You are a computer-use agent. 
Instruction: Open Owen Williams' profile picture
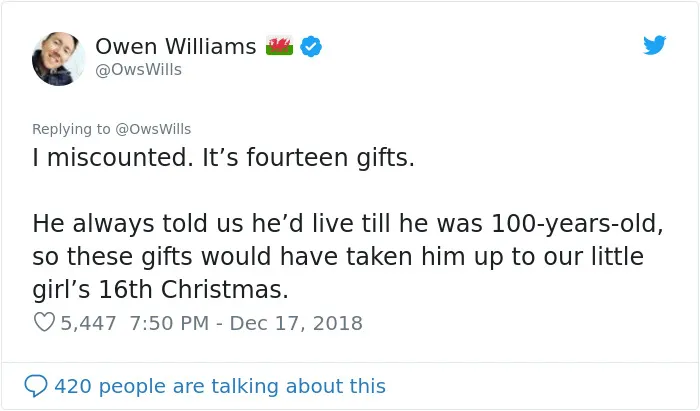[x=58, y=58]
